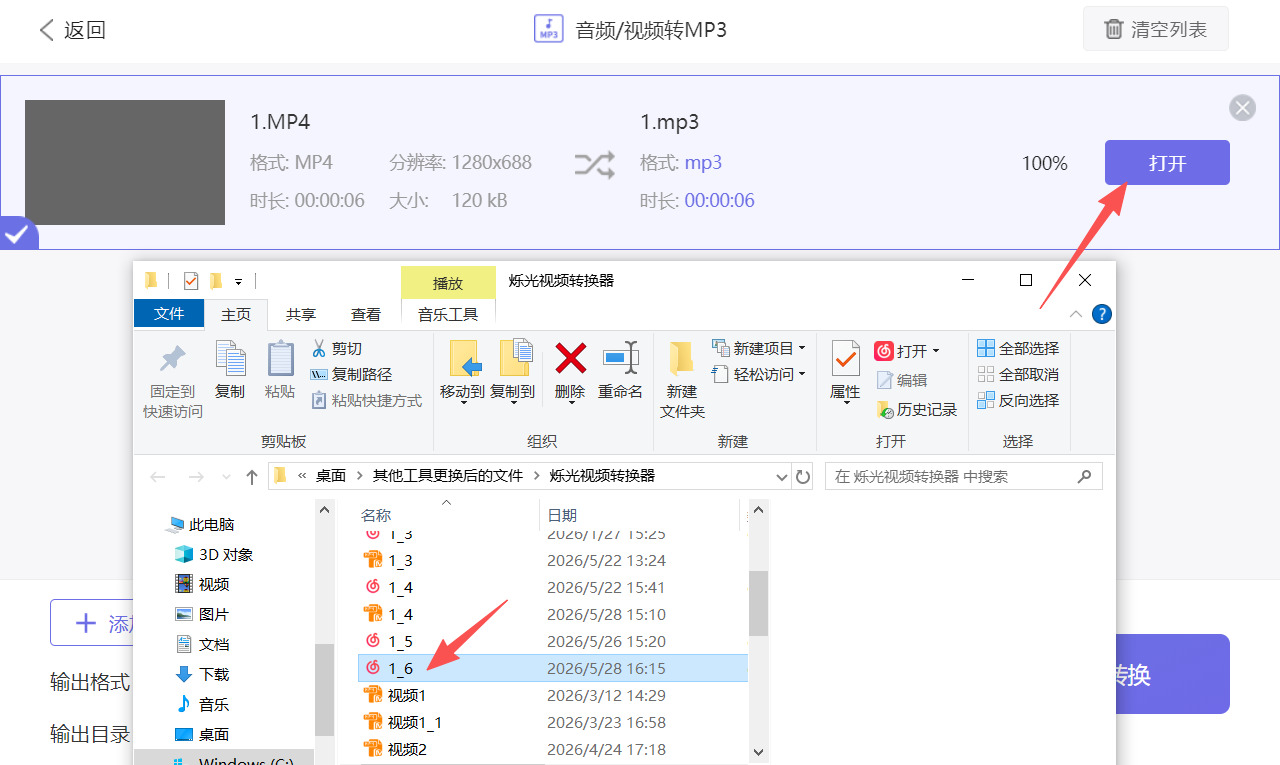Image resolution: width=1280 pixels, height=765 pixels.
Task: Refresh the Explorer folder view
Action: (802, 476)
